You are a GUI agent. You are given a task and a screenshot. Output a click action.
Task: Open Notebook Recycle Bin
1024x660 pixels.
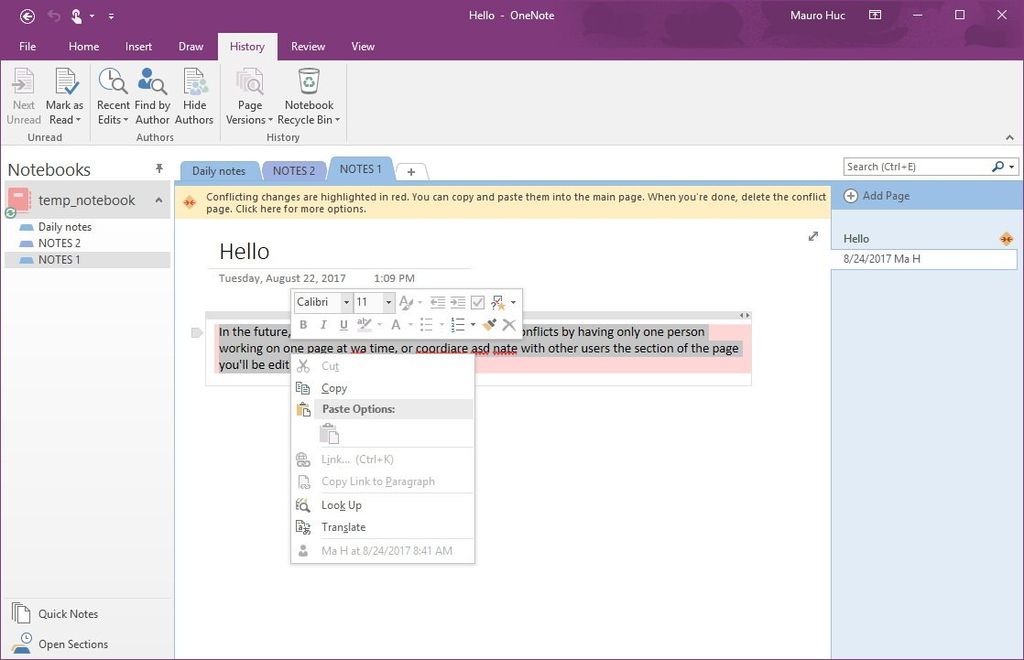[x=308, y=95]
